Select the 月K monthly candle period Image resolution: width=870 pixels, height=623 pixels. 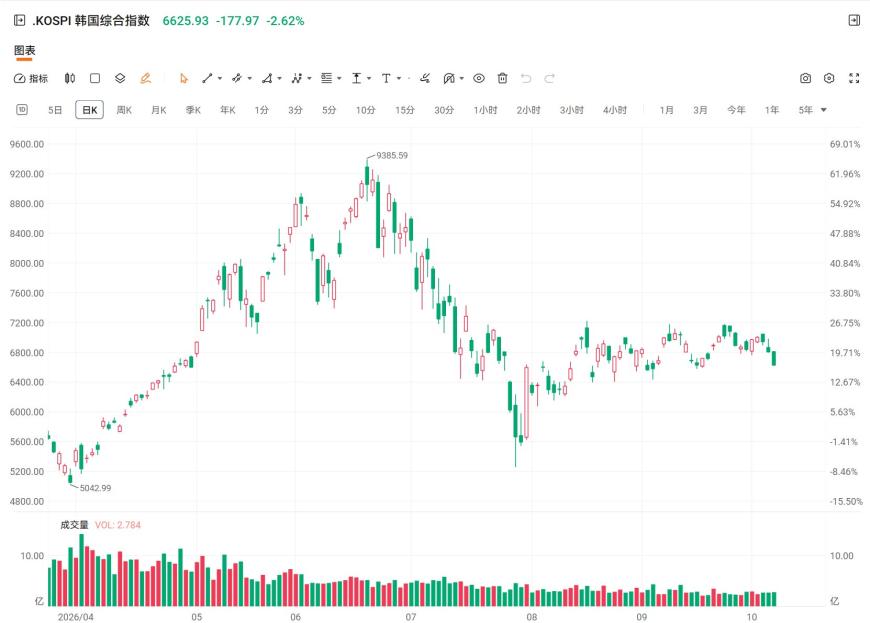159,110
